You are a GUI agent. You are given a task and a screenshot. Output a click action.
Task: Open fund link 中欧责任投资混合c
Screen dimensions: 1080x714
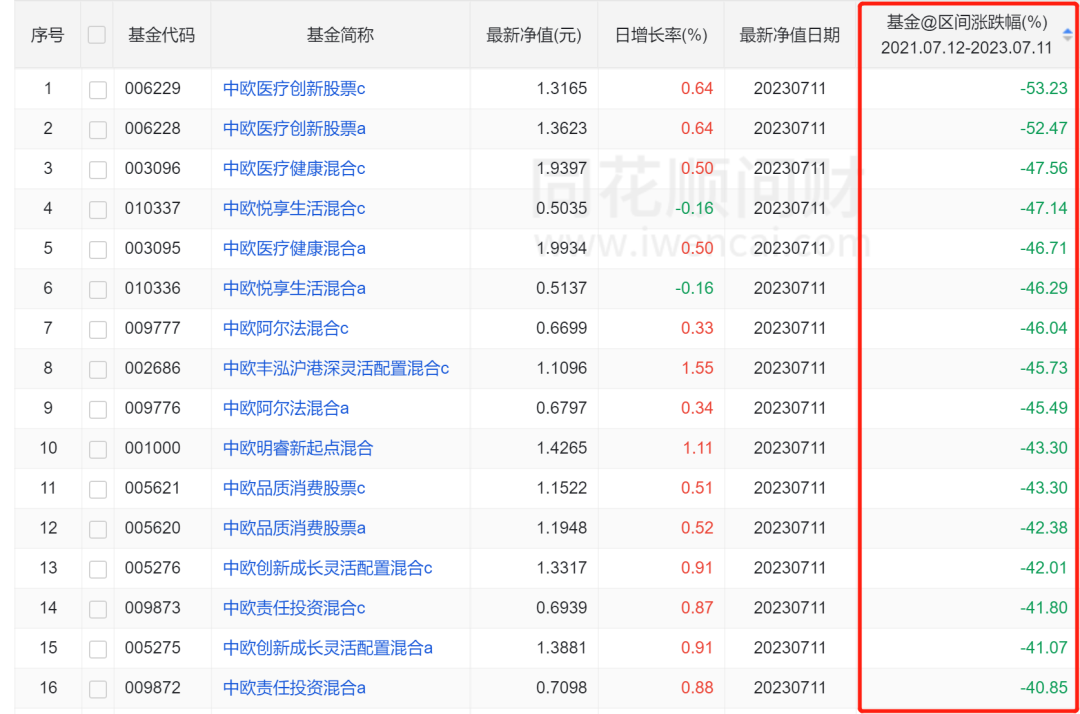click(294, 608)
